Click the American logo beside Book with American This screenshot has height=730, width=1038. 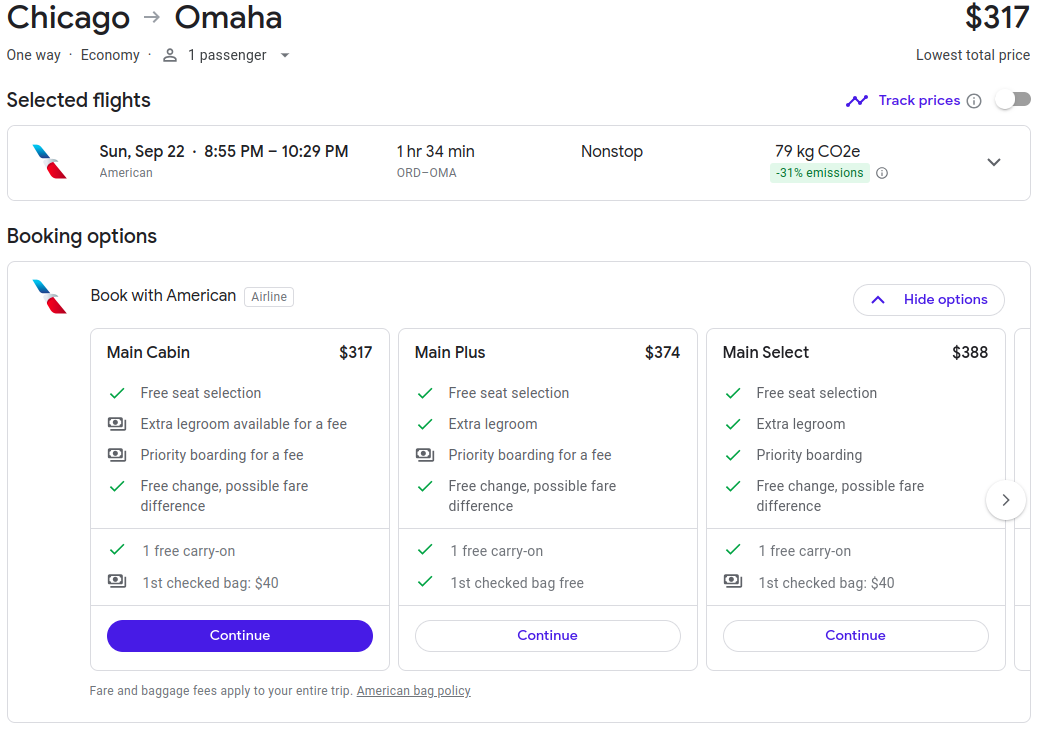click(50, 296)
